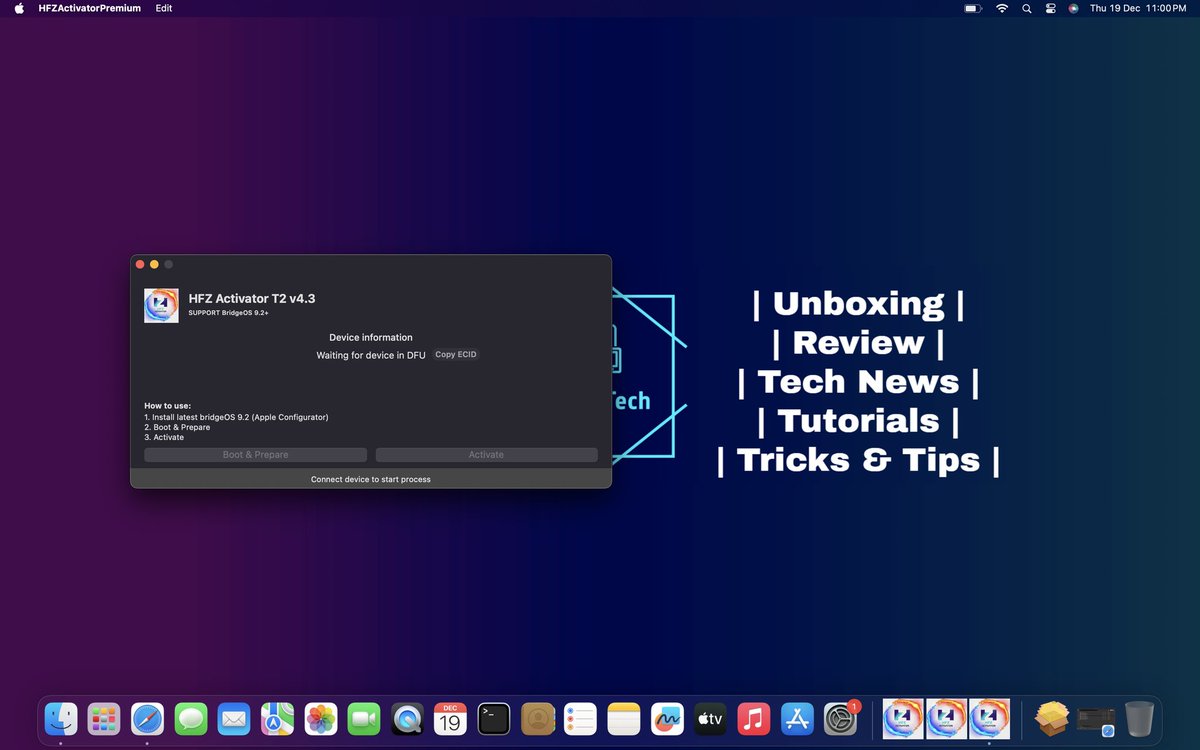Open Finder from the Dock
Viewport: 1200px width, 750px height.
click(60, 718)
